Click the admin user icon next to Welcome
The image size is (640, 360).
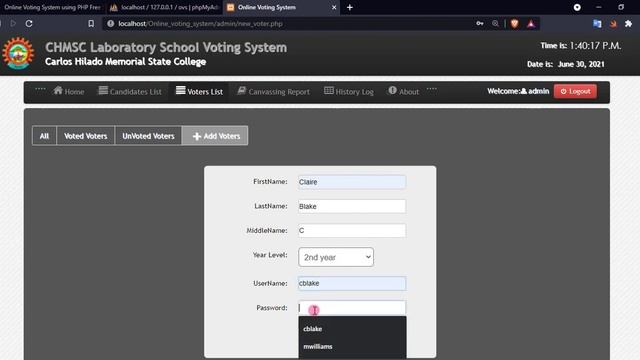click(x=524, y=91)
